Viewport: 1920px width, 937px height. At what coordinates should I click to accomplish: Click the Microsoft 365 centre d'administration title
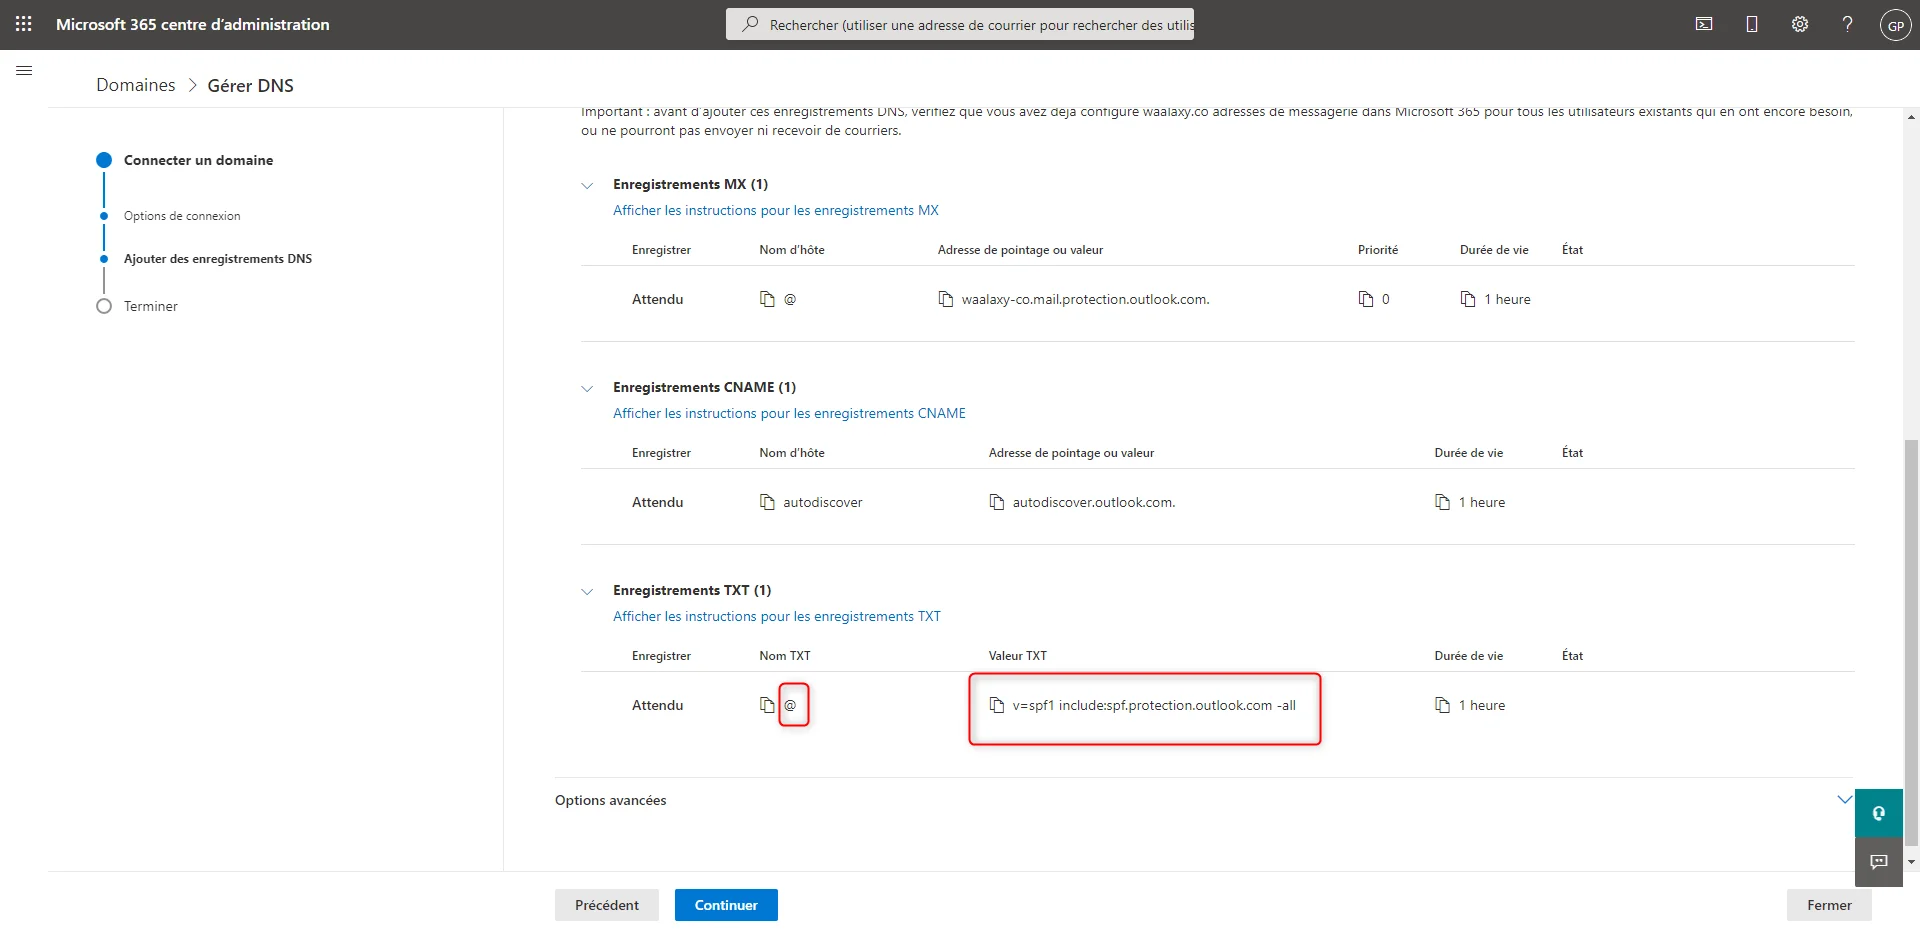point(193,24)
